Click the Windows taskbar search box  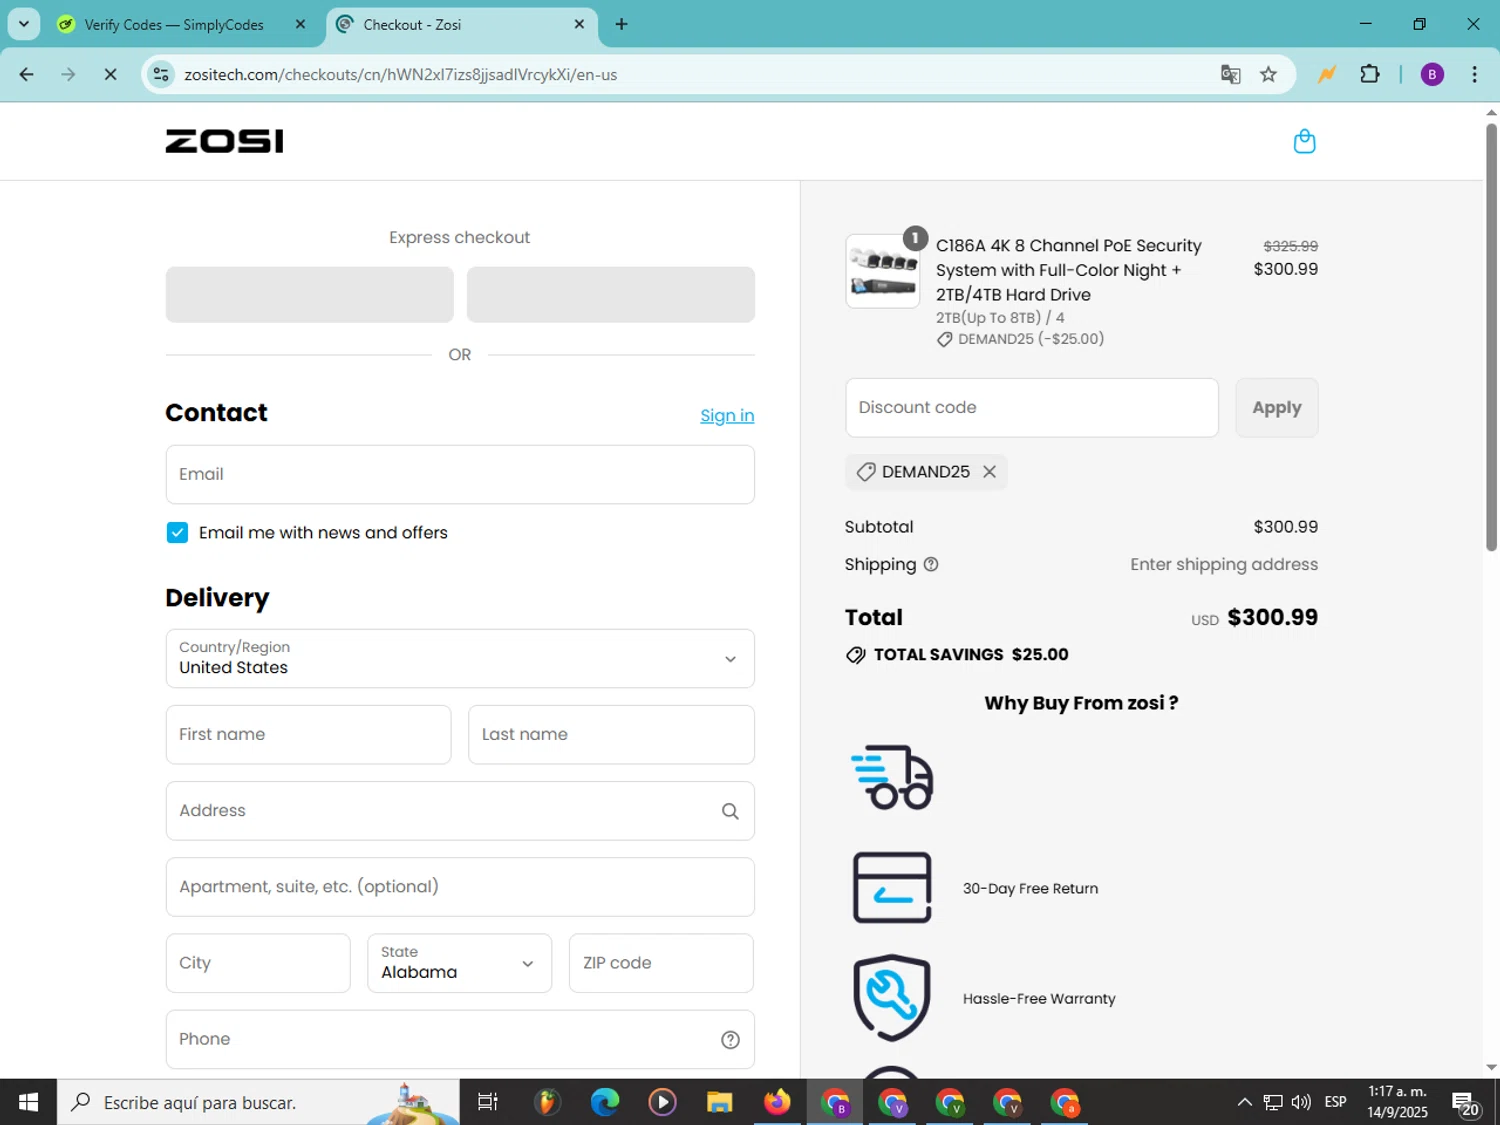click(258, 1102)
